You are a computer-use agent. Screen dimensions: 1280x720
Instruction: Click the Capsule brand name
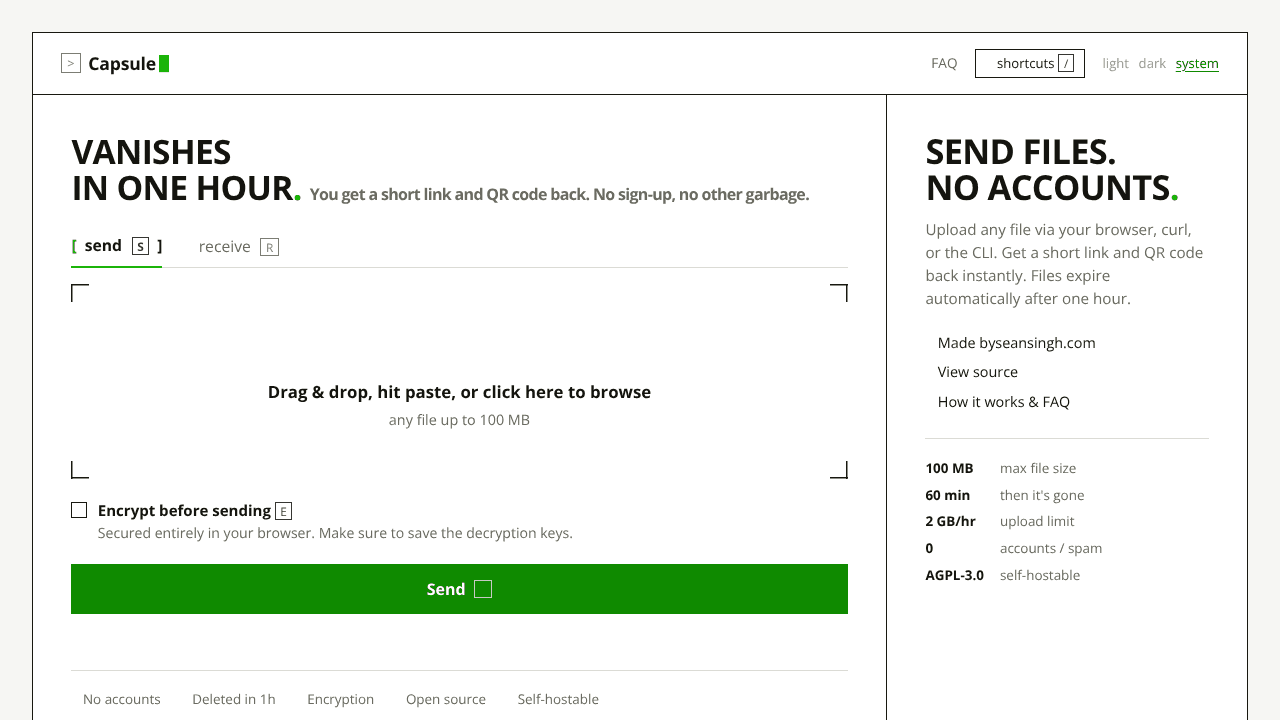[x=122, y=64]
